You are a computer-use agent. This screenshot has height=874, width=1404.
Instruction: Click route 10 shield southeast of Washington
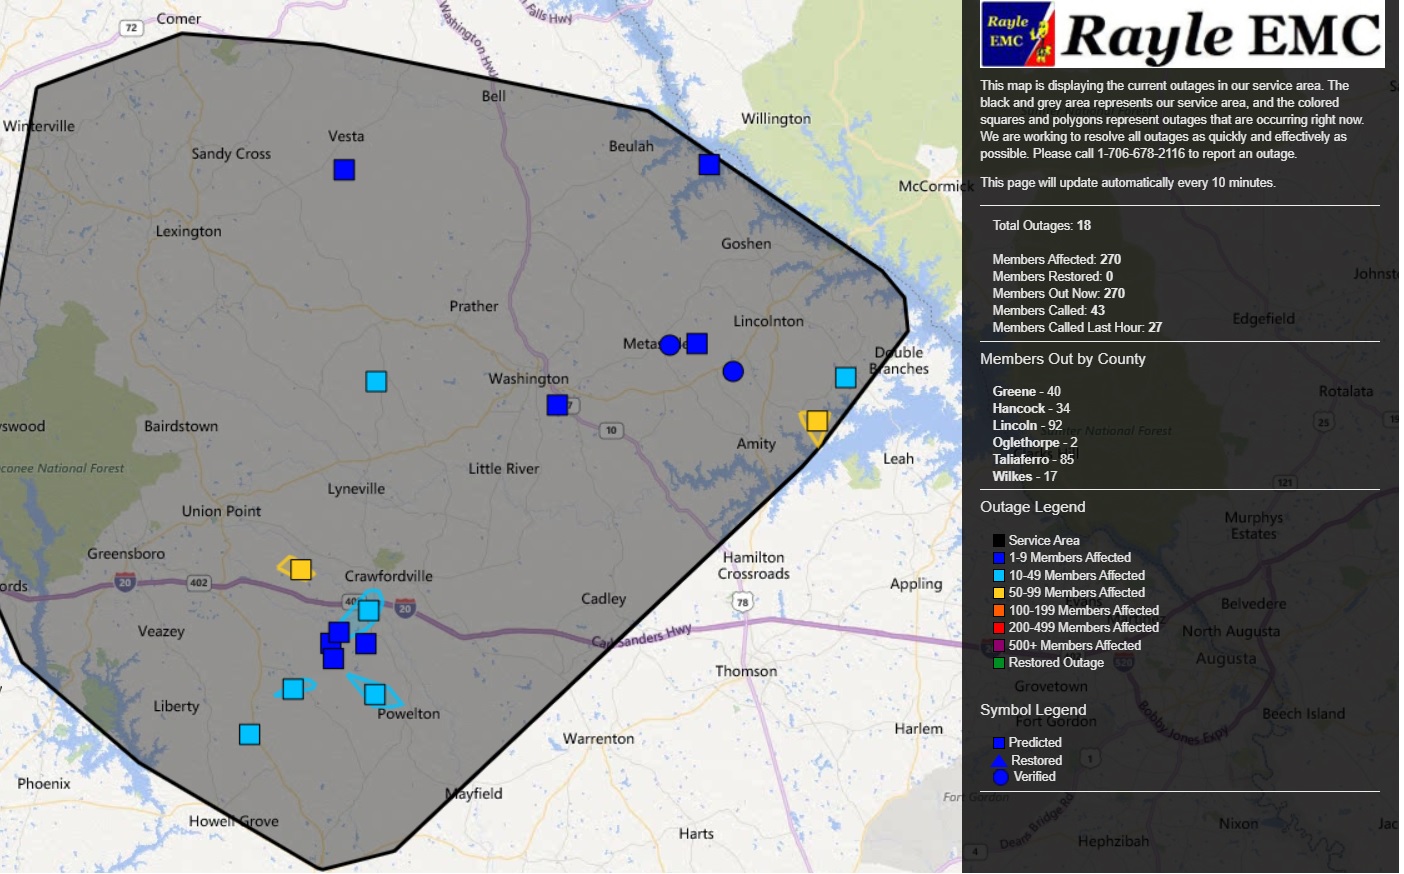[x=611, y=430]
